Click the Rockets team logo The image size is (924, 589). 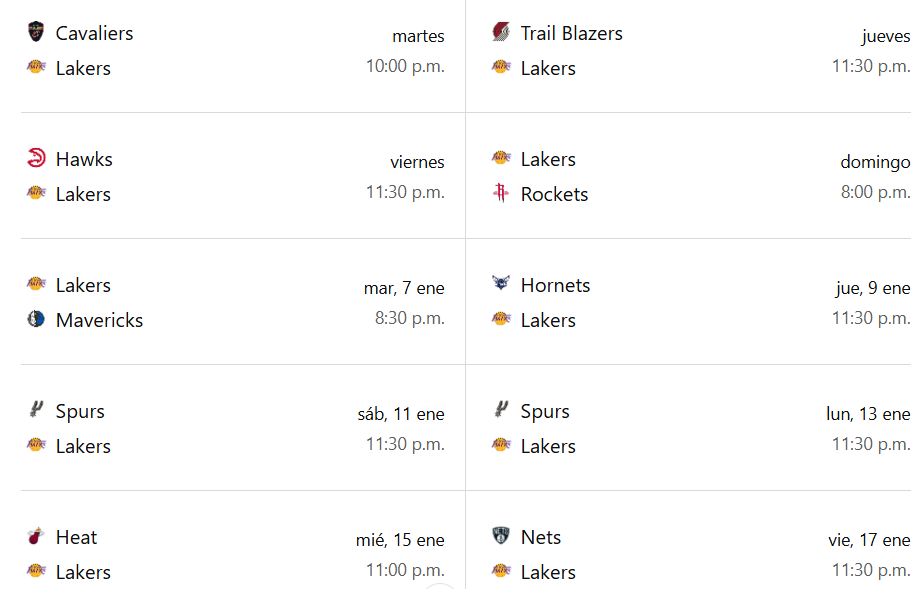(501, 193)
